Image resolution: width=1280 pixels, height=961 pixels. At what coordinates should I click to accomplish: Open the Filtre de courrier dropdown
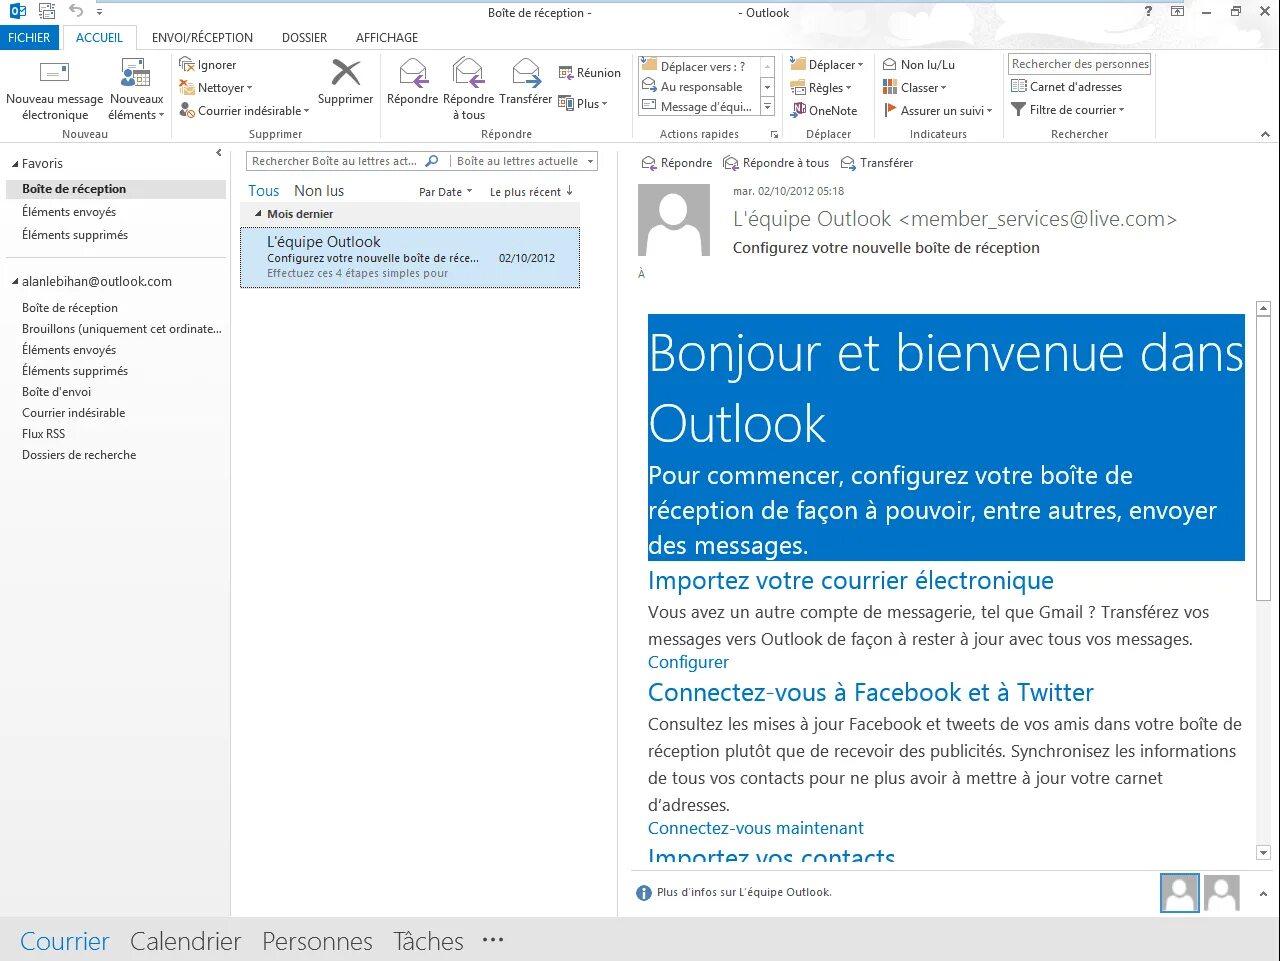(x=1068, y=110)
